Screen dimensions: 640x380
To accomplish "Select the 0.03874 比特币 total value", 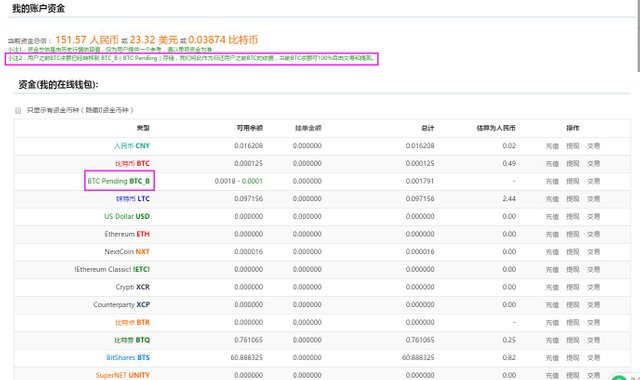I will click(223, 40).
